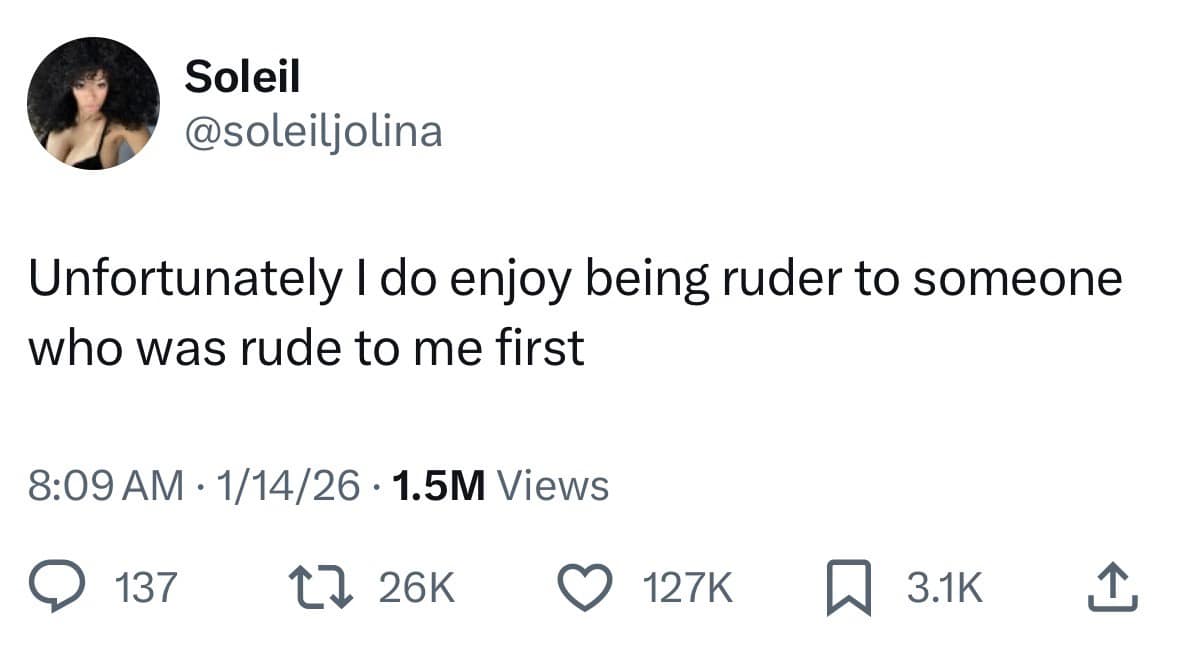This screenshot has width=1179, height=657.
Task: Open Soleil's profile picture
Action: [x=94, y=105]
